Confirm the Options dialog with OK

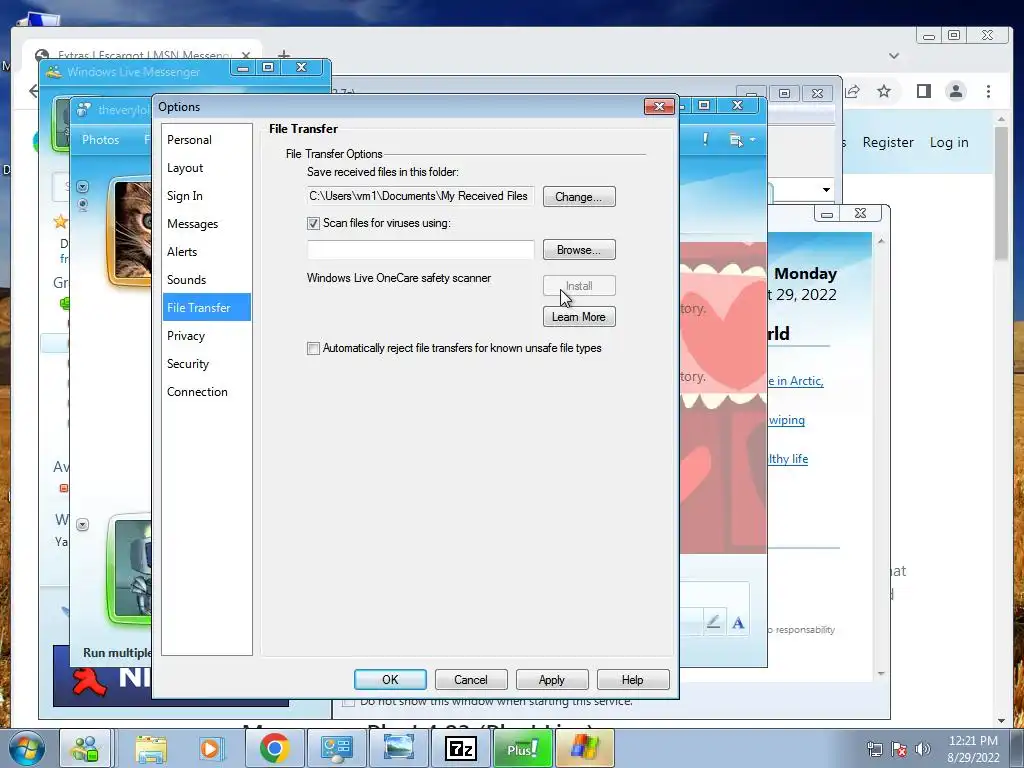pos(390,680)
